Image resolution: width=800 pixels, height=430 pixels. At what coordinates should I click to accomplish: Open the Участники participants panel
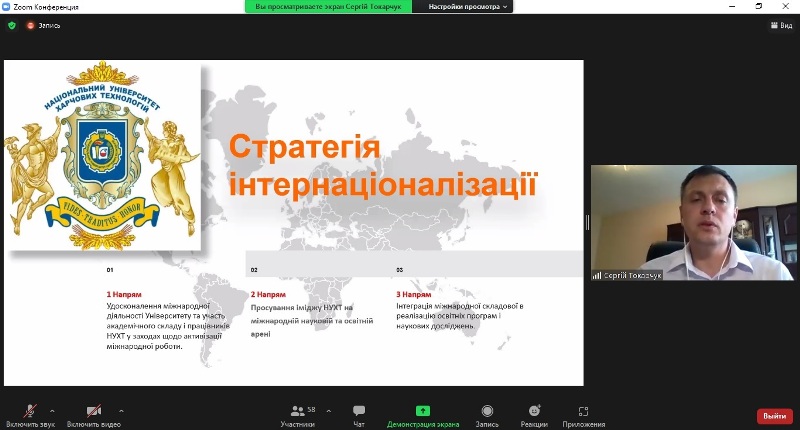(297, 416)
